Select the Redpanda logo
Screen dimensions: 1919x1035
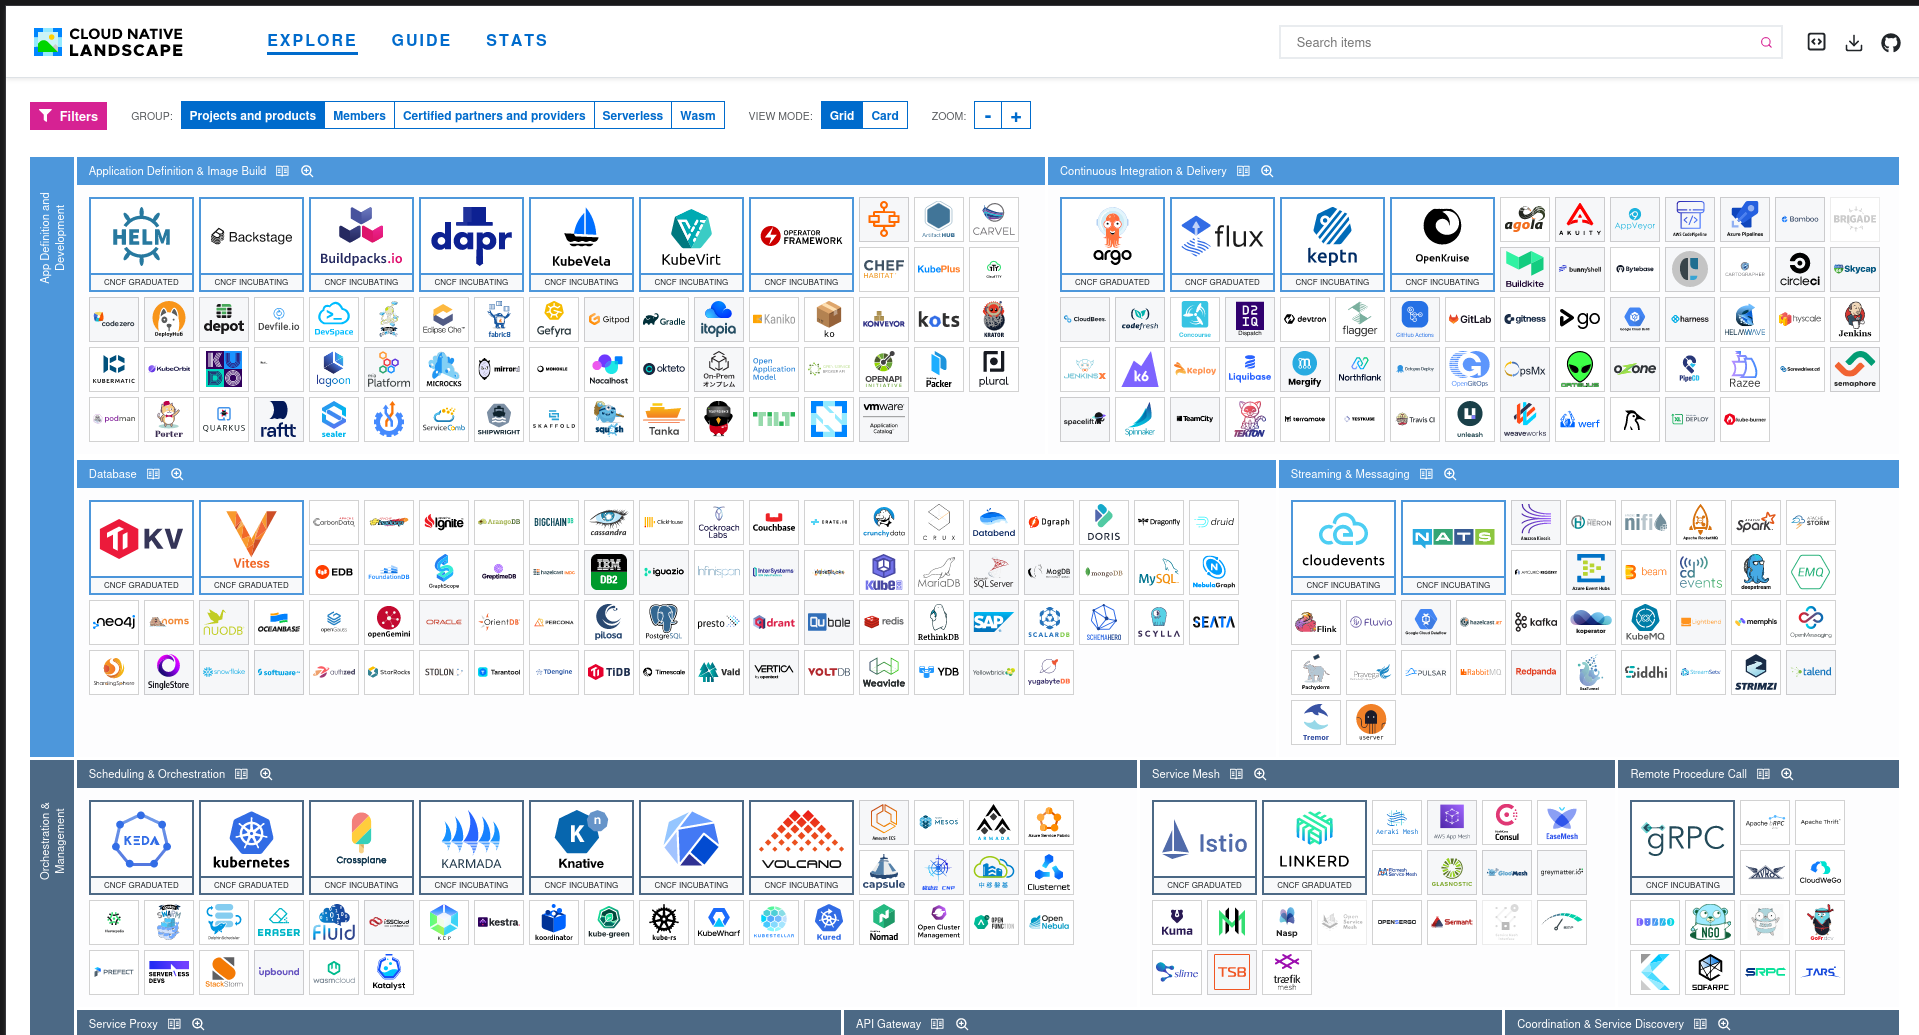(1536, 672)
